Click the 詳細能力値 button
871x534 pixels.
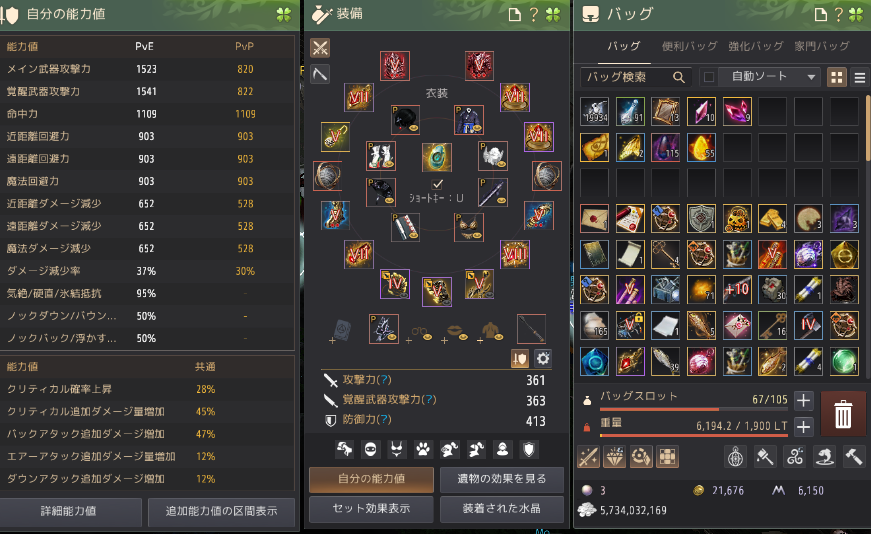coord(71,511)
